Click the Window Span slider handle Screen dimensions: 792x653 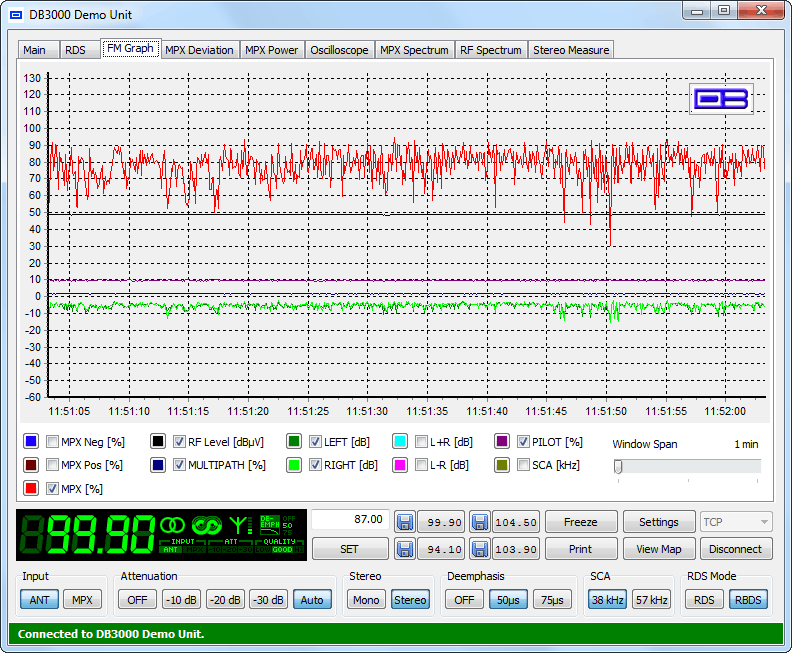619,466
